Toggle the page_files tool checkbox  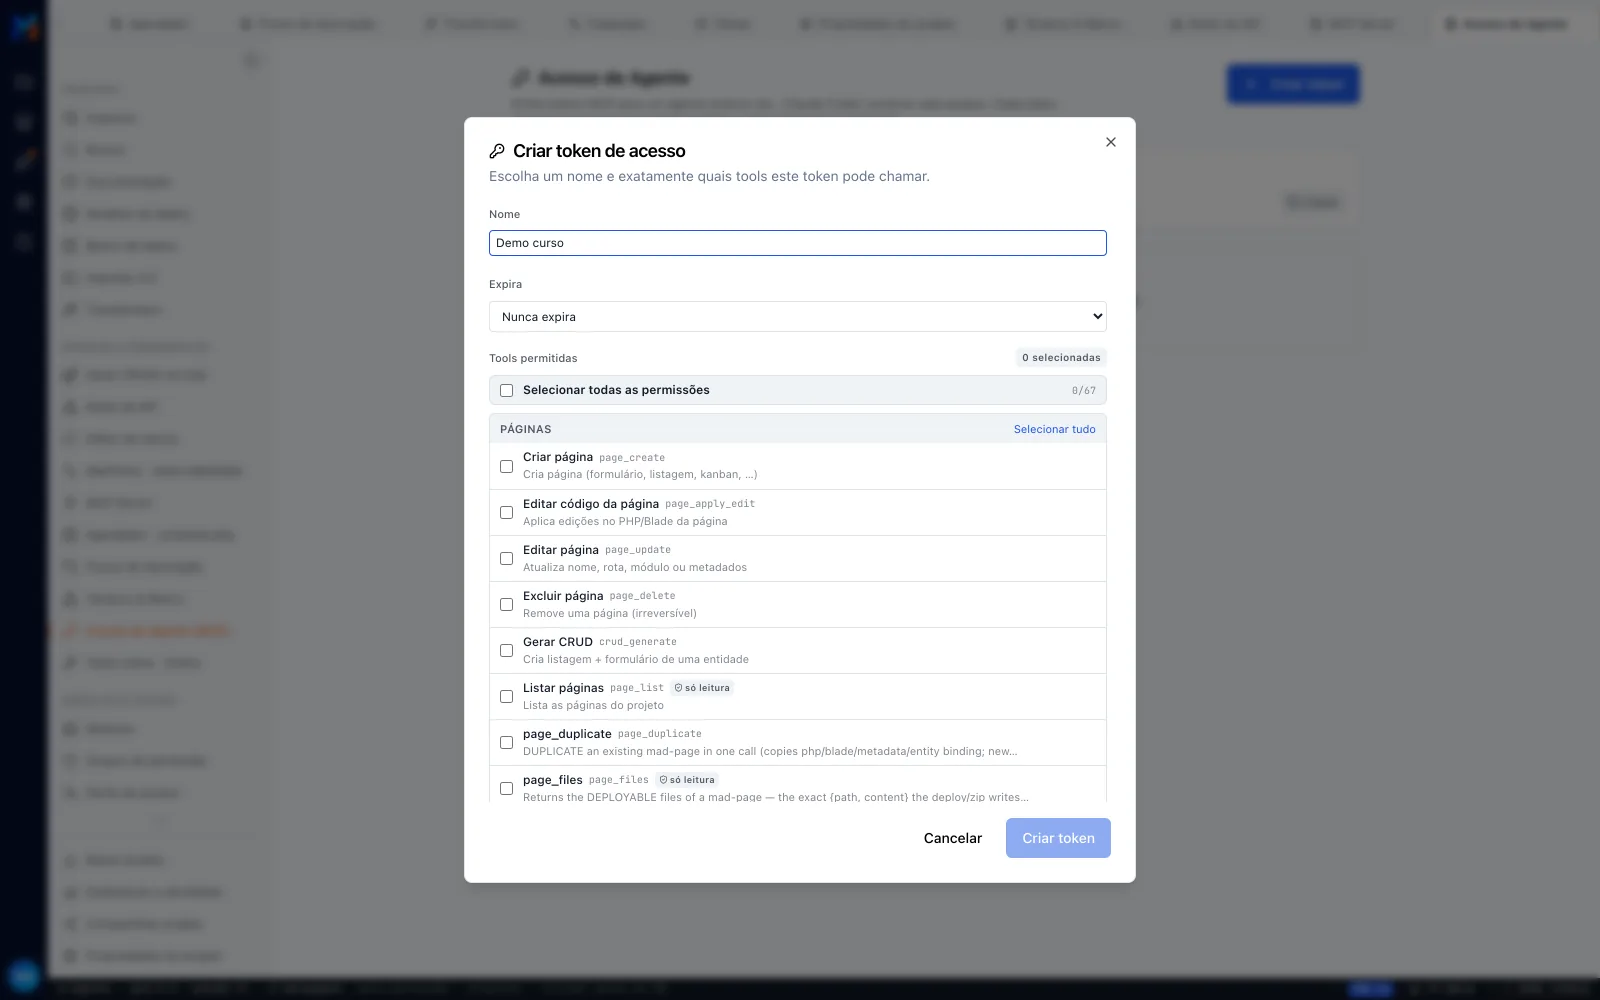tap(506, 788)
